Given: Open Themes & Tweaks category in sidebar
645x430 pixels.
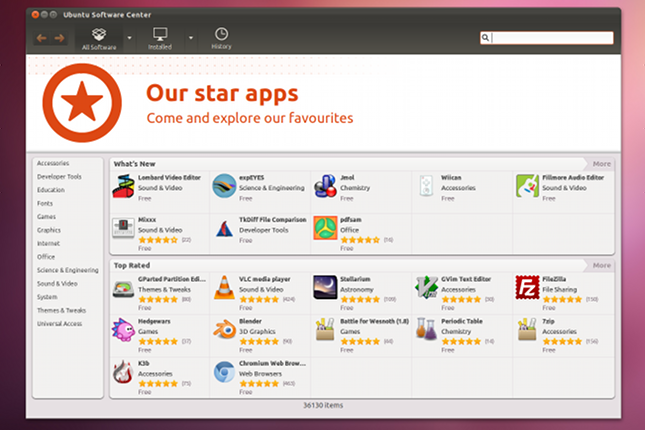Looking at the screenshot, I should 61,310.
